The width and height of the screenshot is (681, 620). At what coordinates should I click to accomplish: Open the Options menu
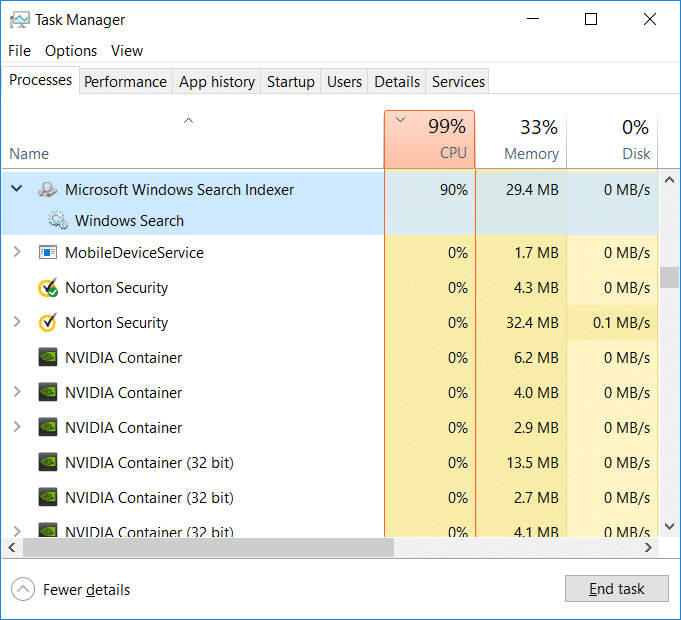point(71,51)
